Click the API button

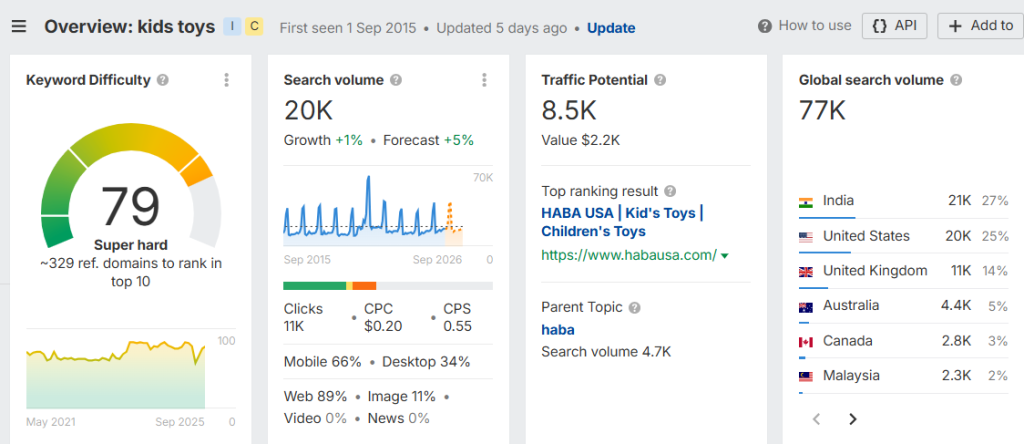pyautogui.click(x=894, y=26)
